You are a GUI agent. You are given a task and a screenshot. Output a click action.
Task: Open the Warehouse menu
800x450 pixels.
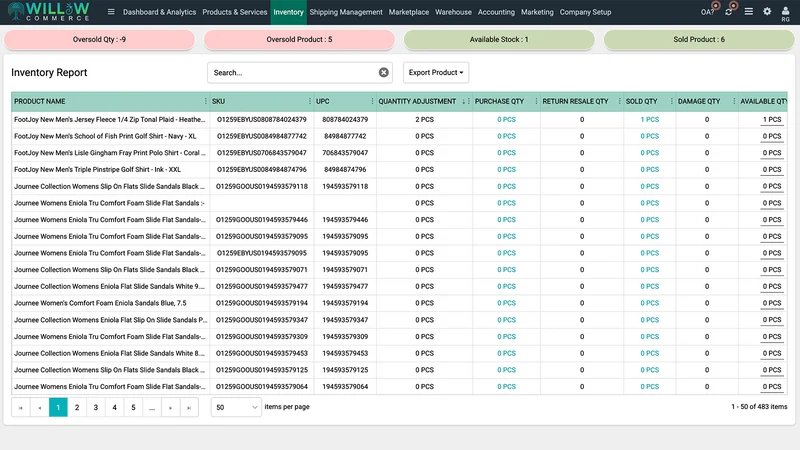tap(453, 12)
